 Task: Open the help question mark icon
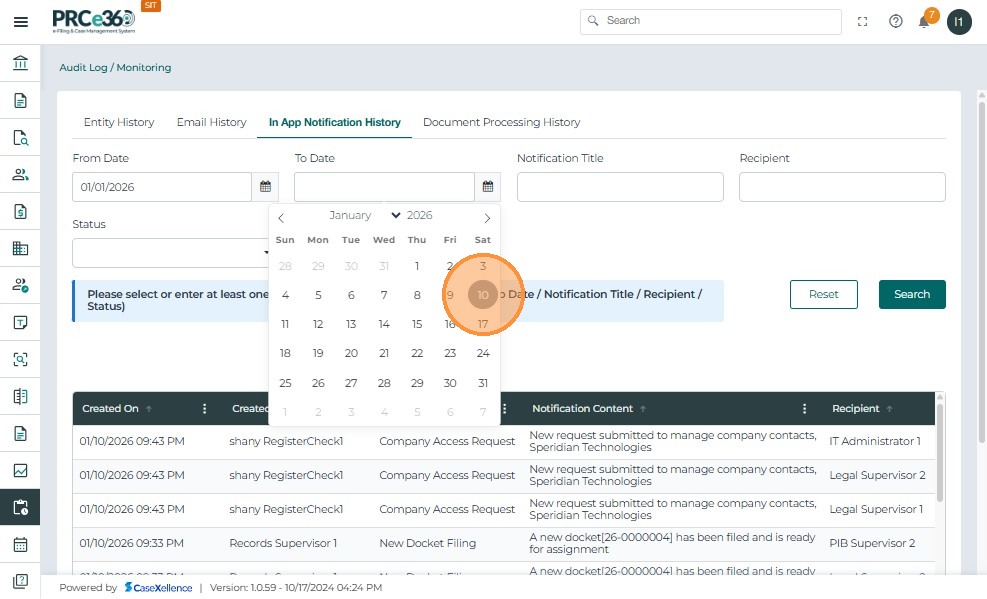895,22
